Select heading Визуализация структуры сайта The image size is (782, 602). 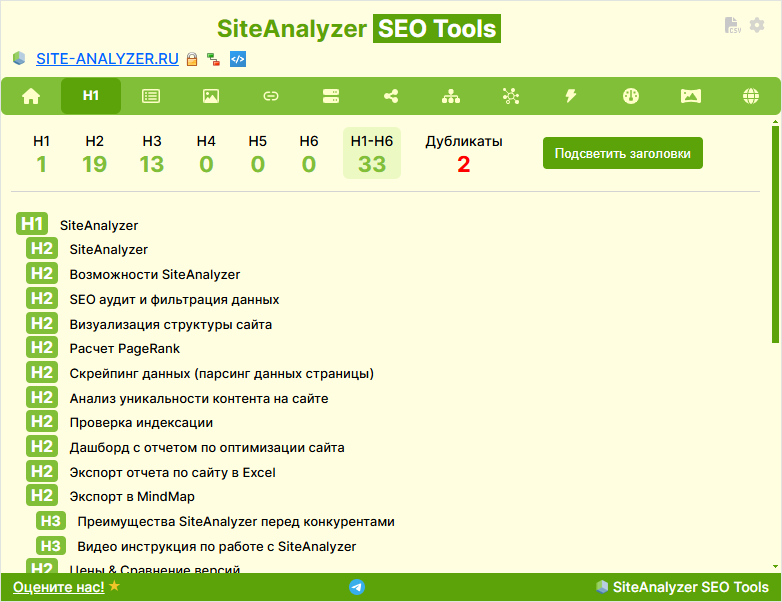point(171,324)
